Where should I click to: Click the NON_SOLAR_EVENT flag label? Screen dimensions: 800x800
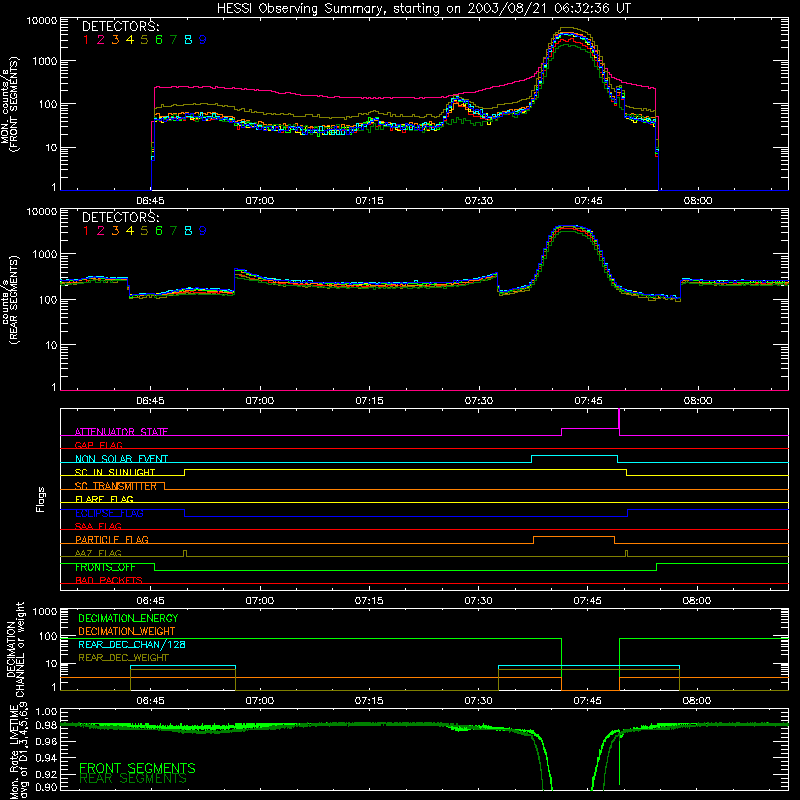coord(121,459)
